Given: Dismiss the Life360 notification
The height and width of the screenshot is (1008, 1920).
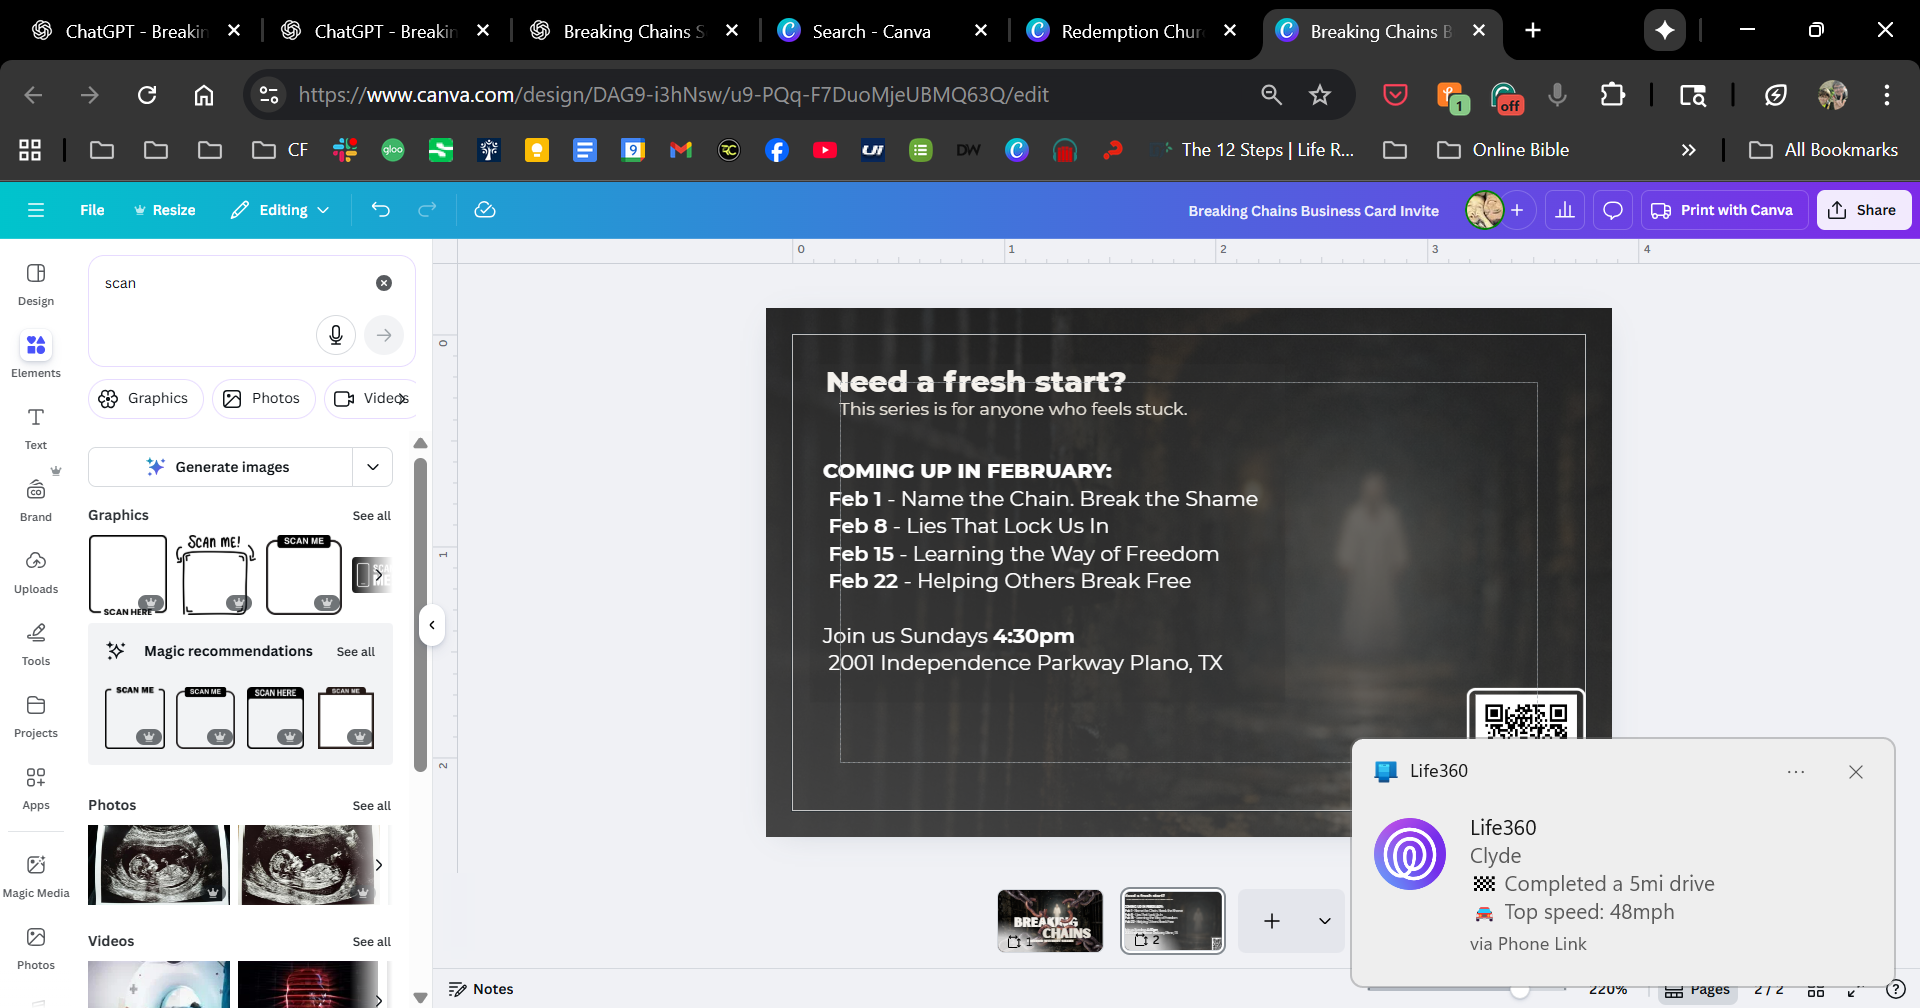Looking at the screenshot, I should coord(1856,772).
